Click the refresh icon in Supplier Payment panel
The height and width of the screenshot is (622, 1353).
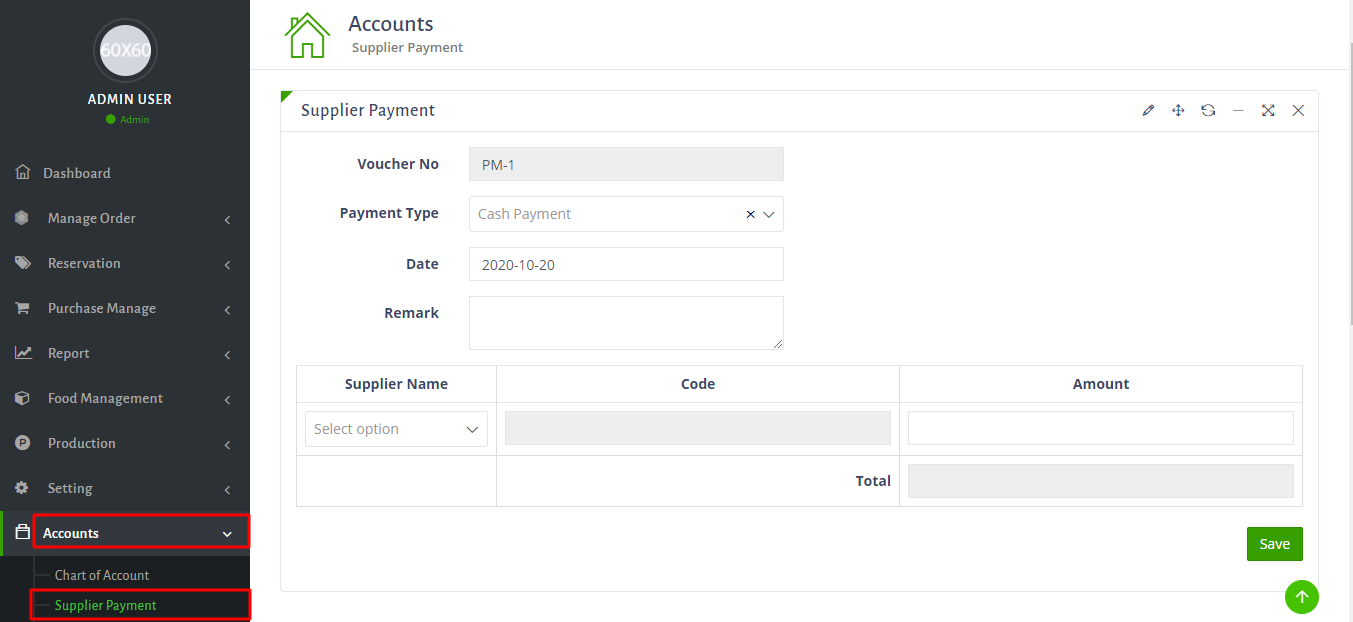pyautogui.click(x=1208, y=111)
